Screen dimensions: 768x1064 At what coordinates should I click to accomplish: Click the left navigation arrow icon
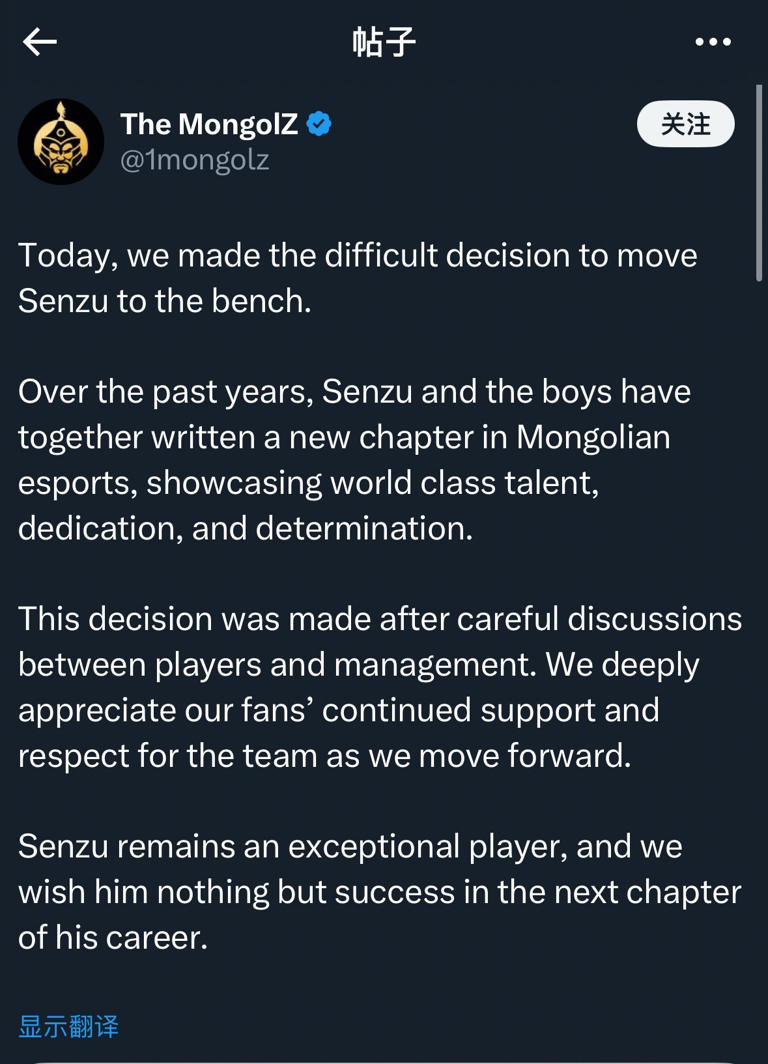[39, 41]
